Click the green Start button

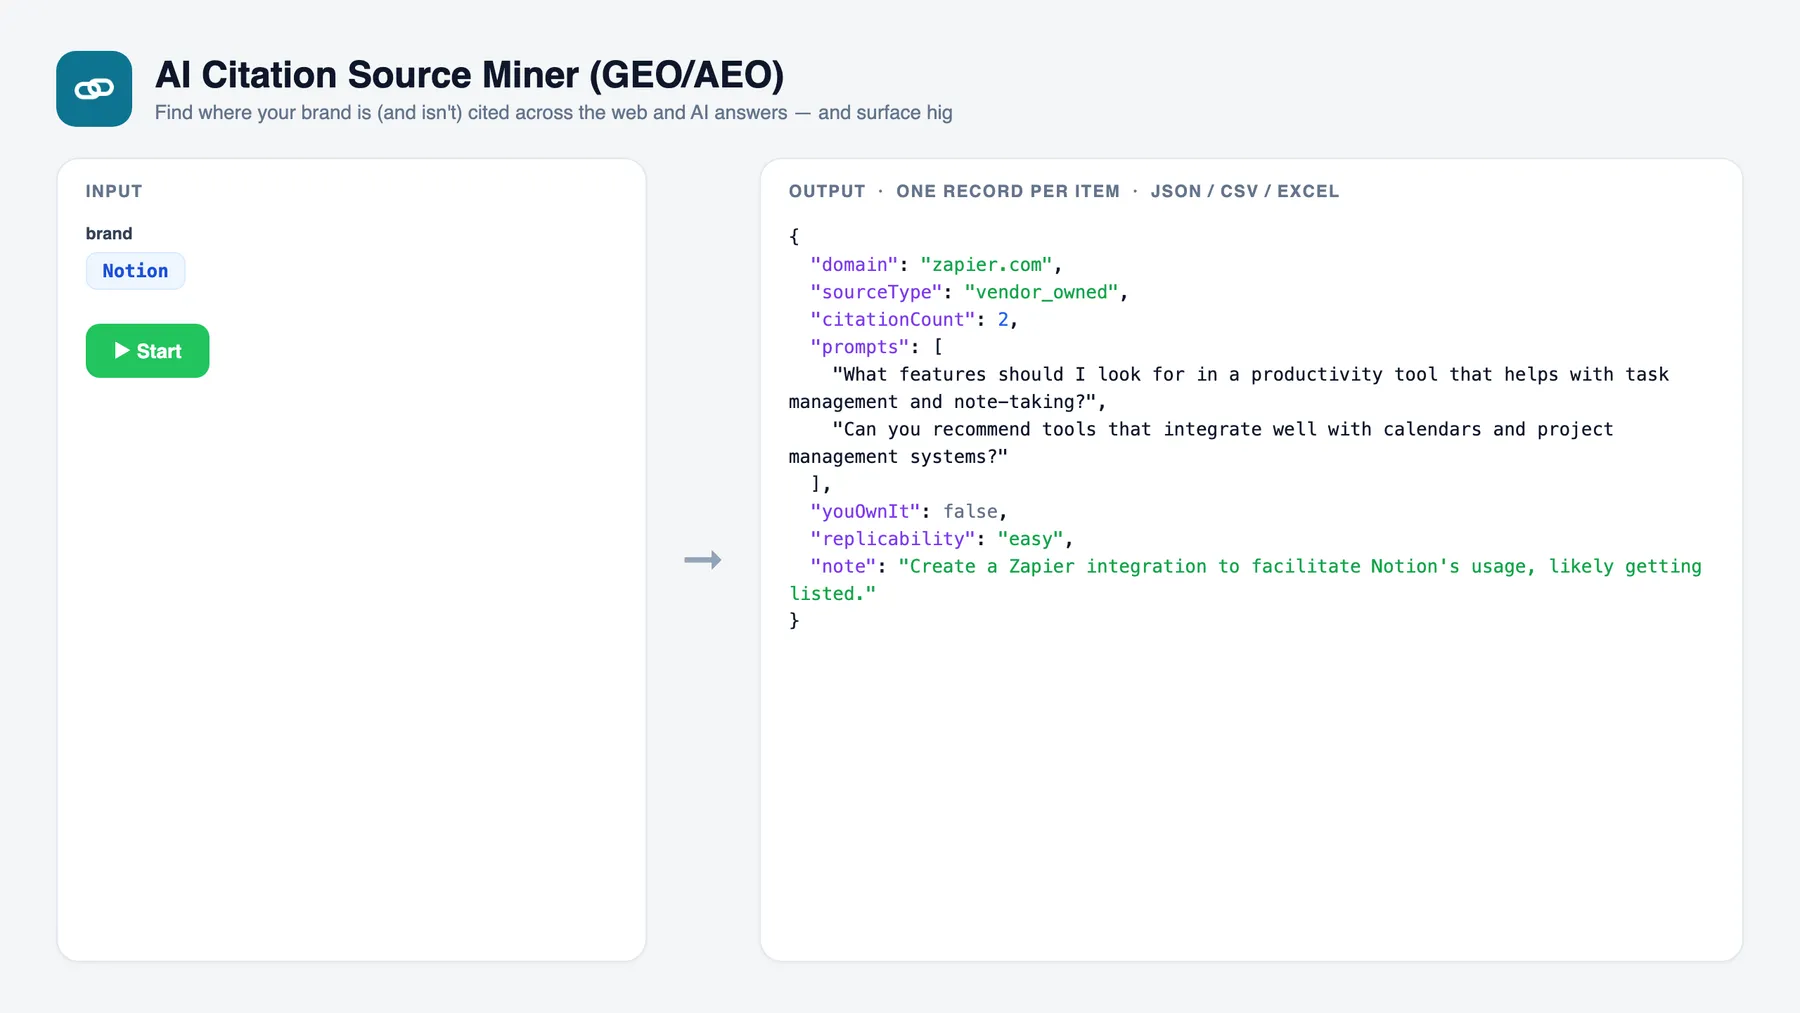tap(147, 351)
